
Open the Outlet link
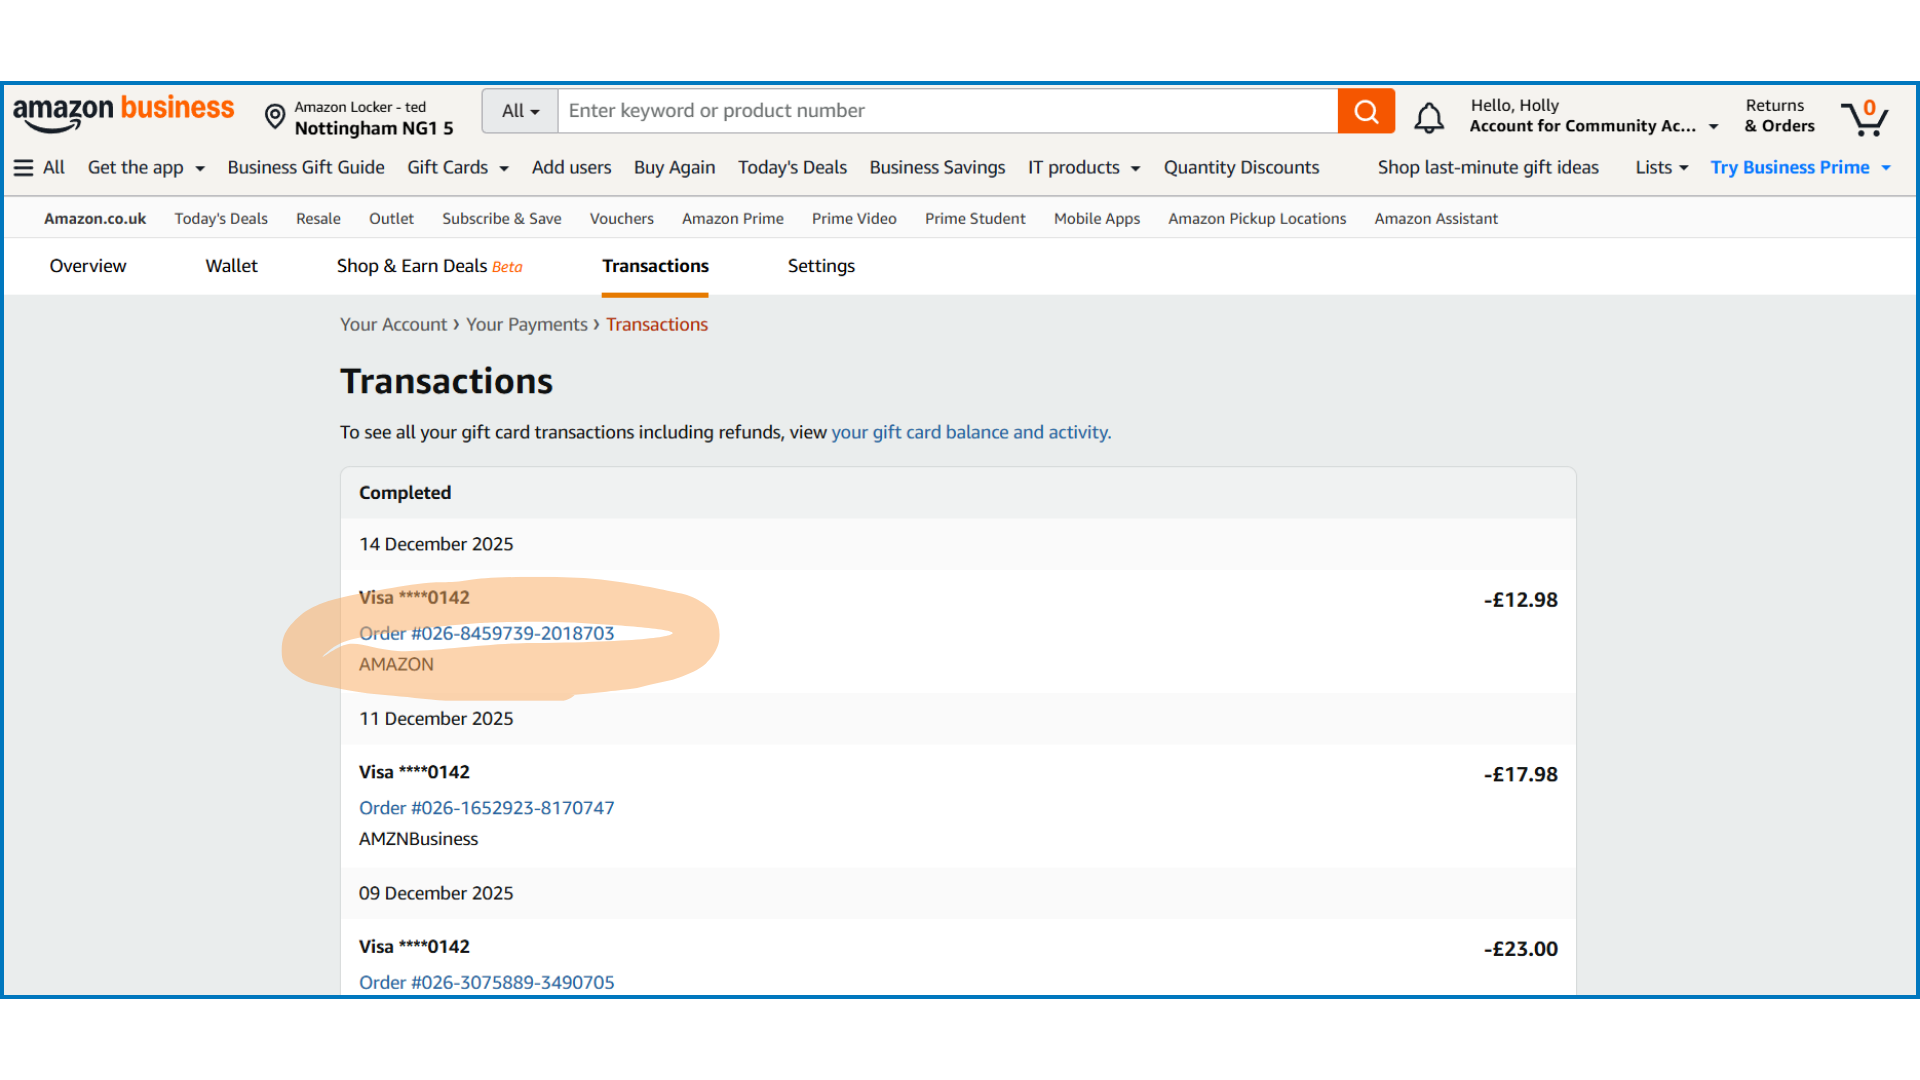click(x=391, y=218)
